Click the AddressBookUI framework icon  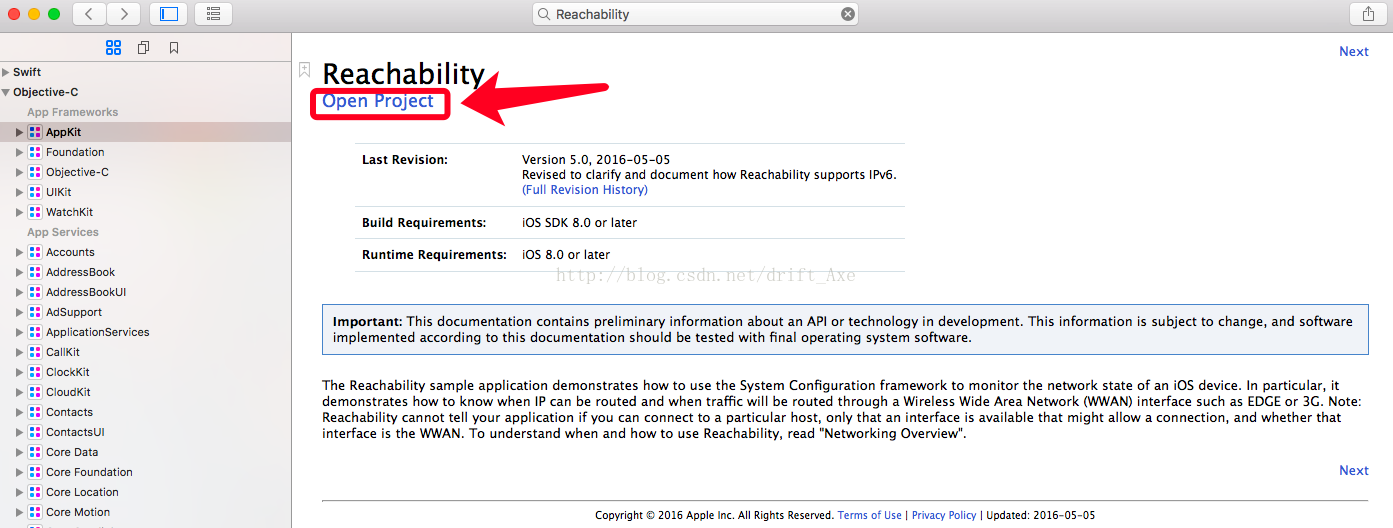(35, 292)
